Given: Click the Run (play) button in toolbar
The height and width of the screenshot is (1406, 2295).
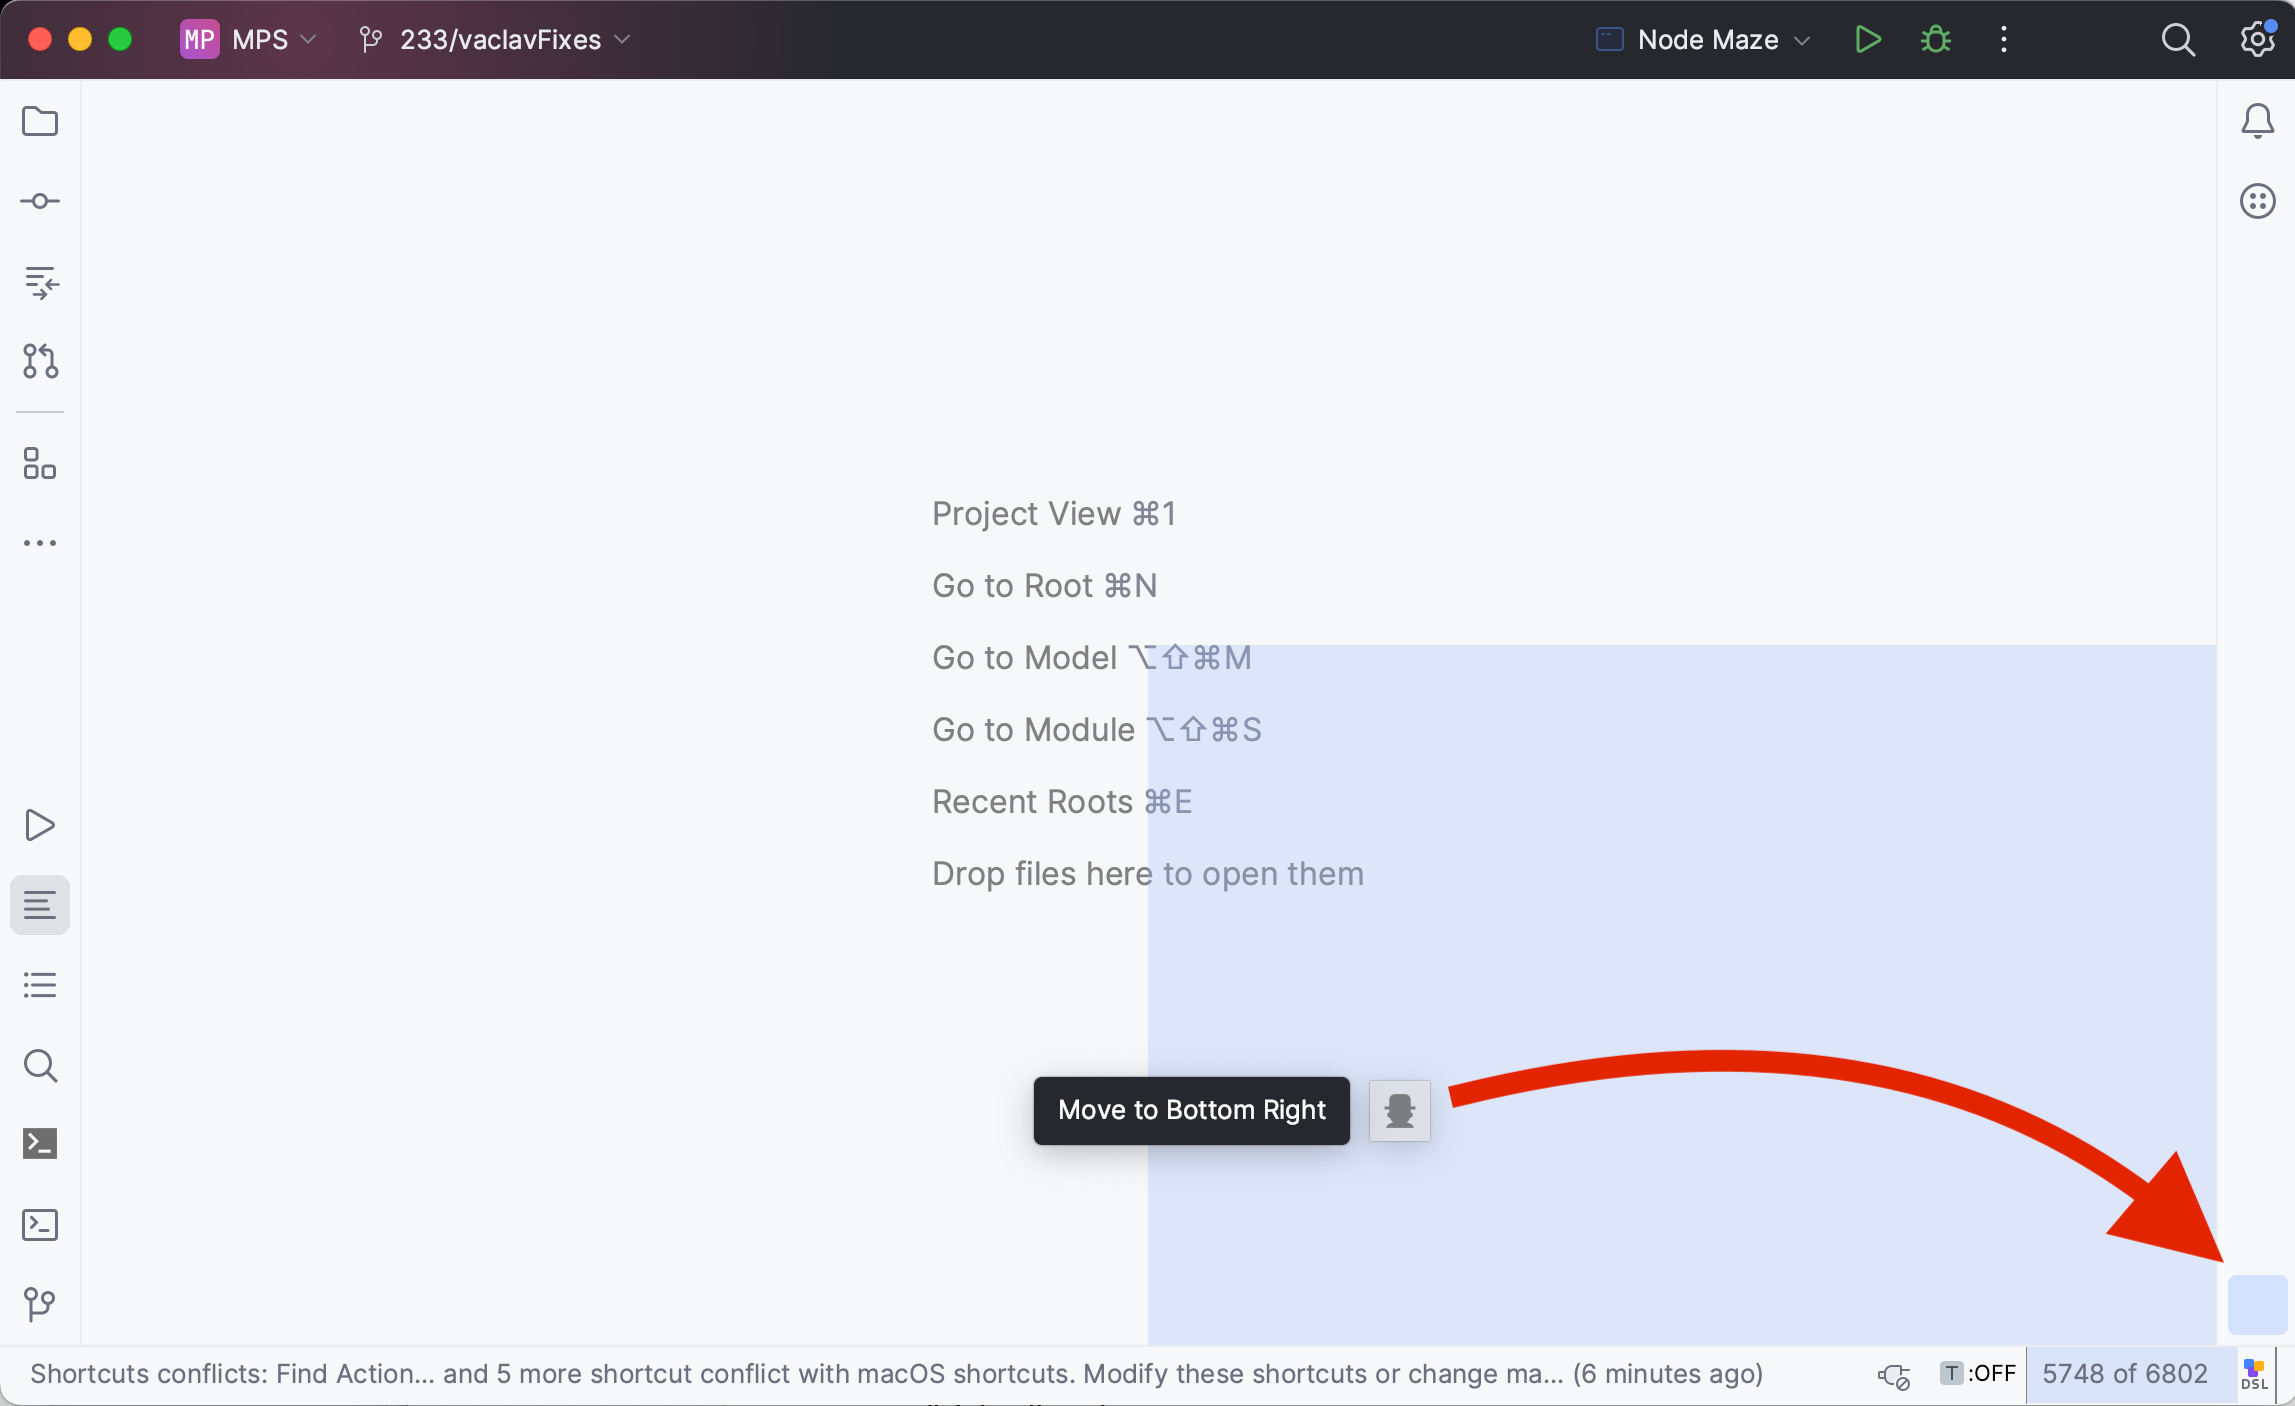Looking at the screenshot, I should pos(1869,41).
